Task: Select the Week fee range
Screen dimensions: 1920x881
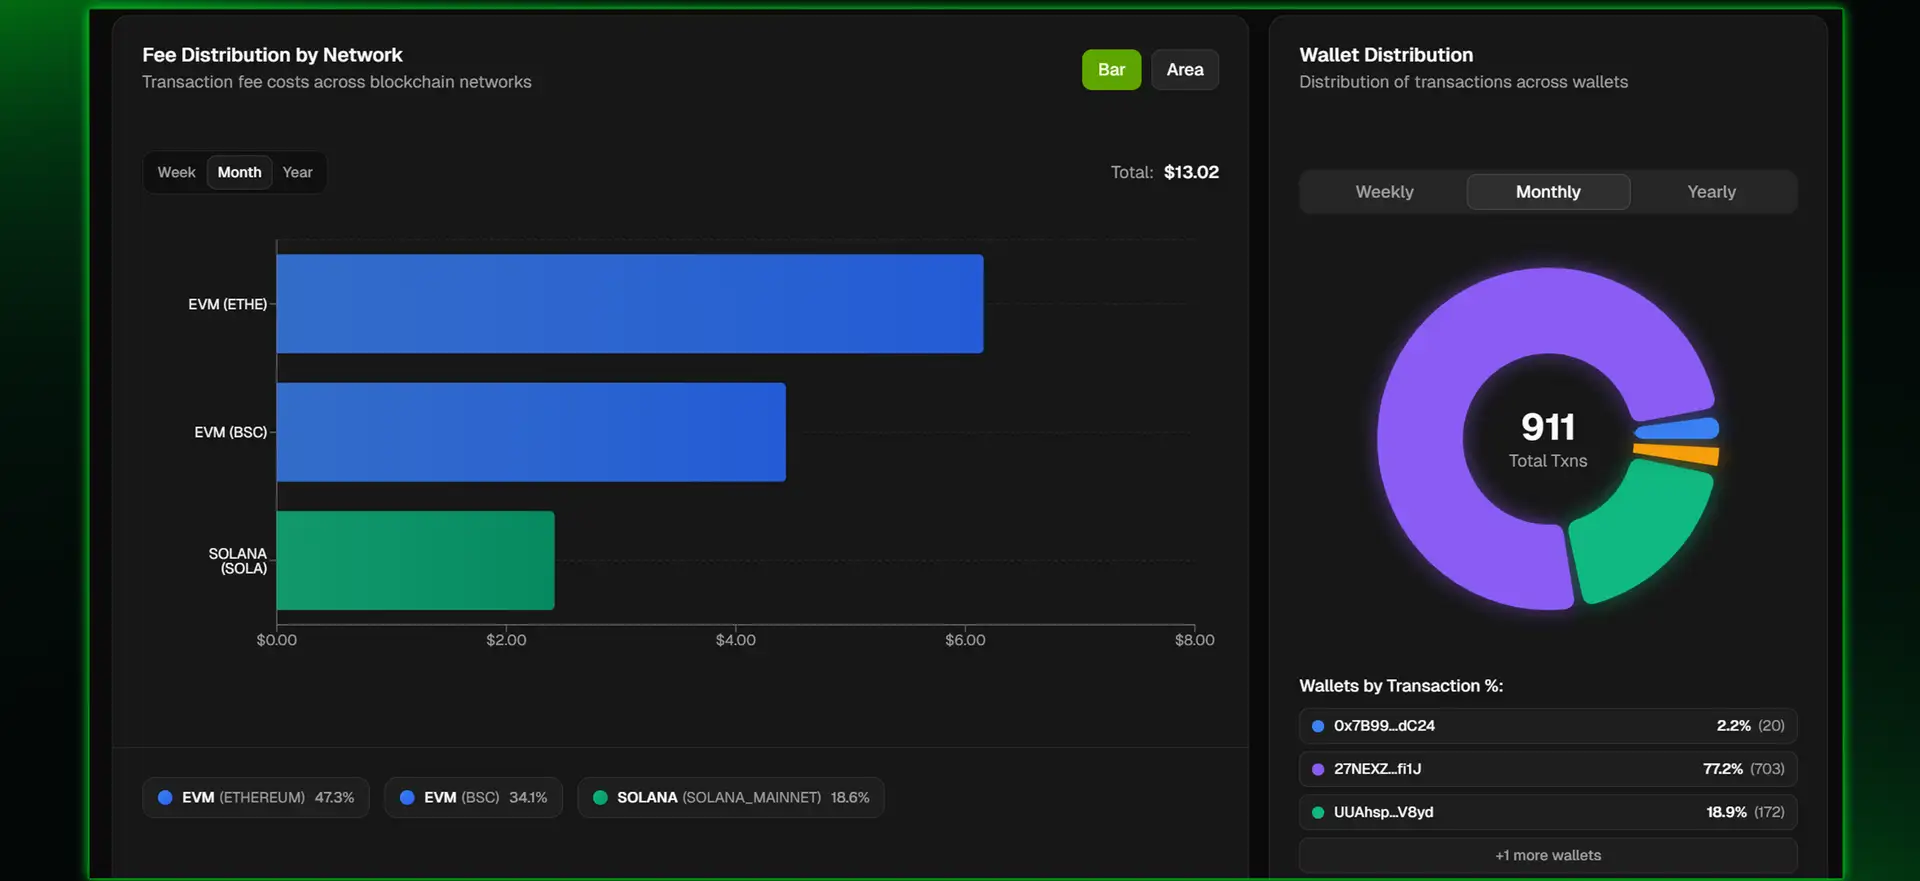Action: tap(177, 172)
